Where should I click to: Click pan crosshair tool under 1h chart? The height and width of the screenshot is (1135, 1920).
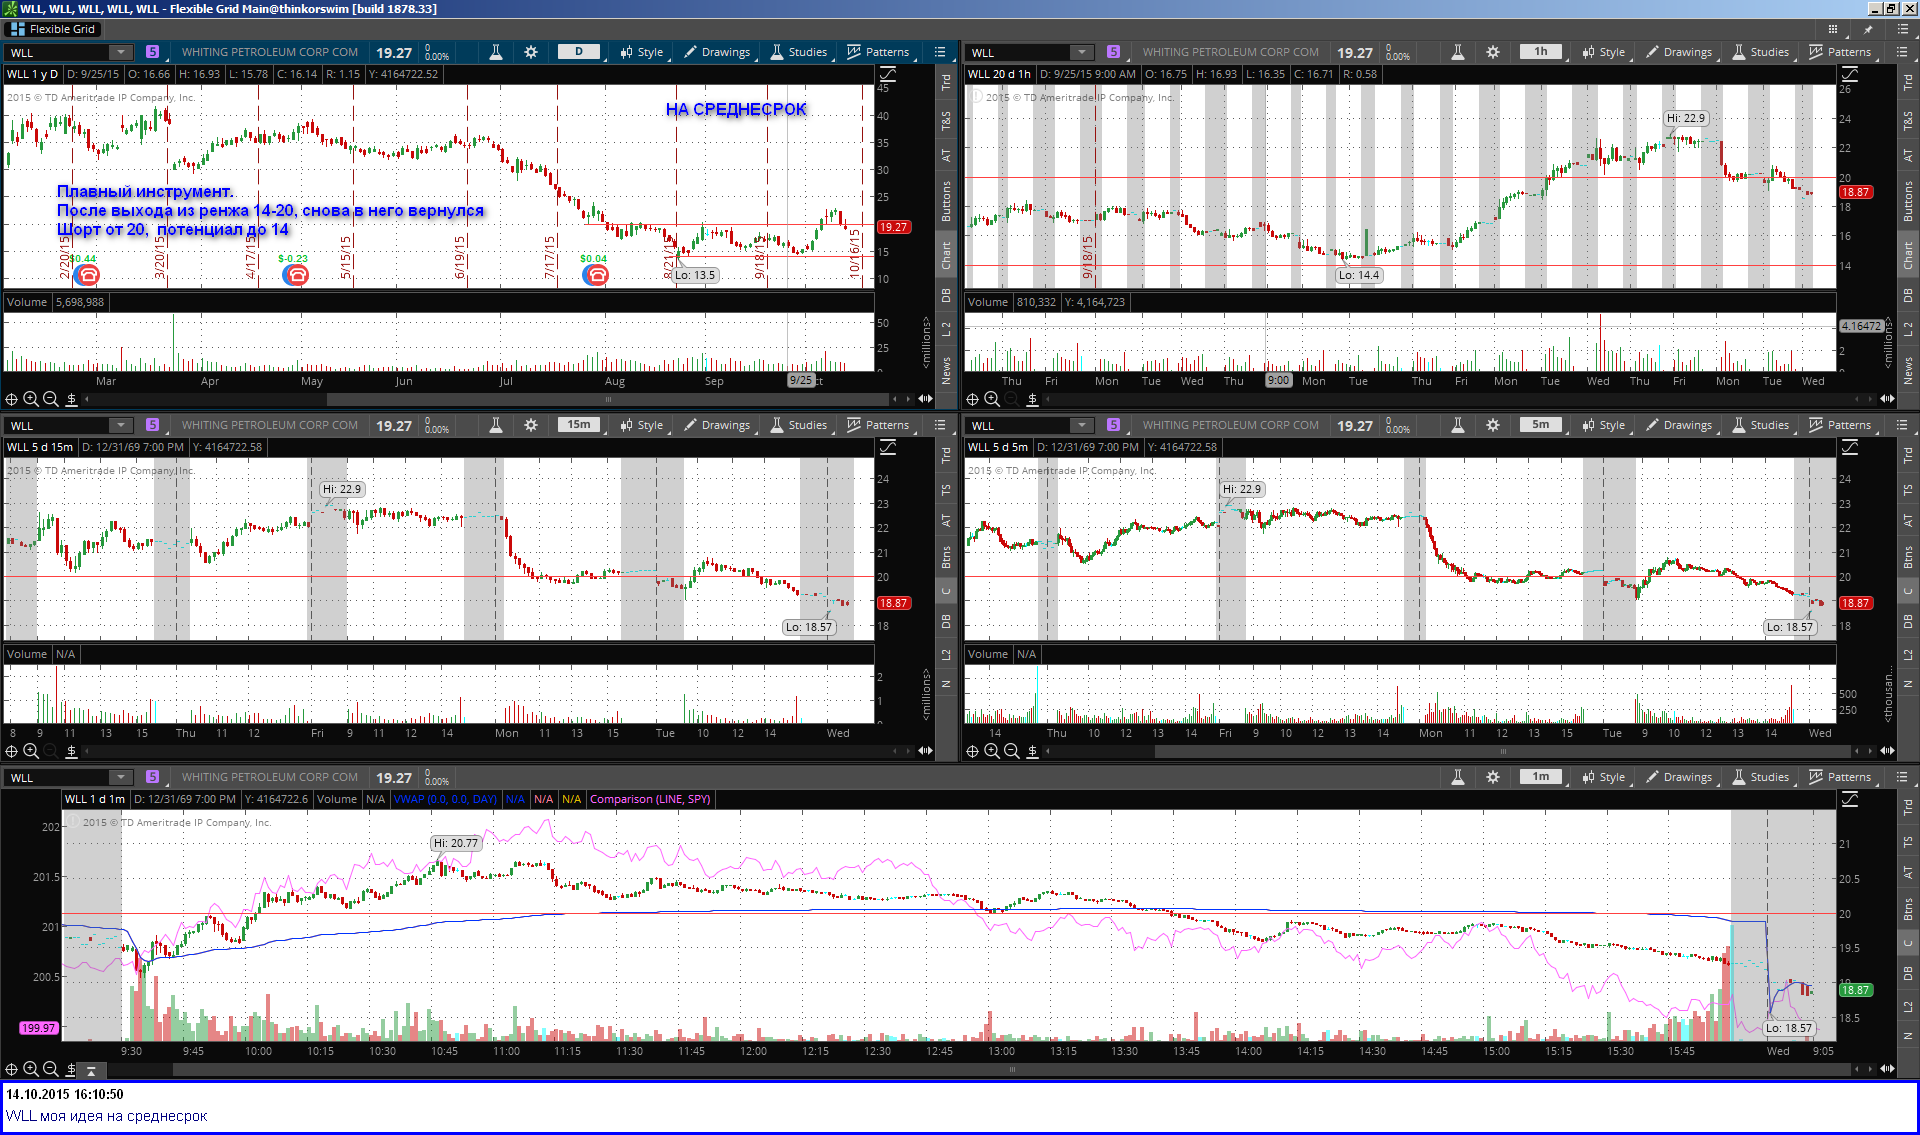click(x=972, y=399)
